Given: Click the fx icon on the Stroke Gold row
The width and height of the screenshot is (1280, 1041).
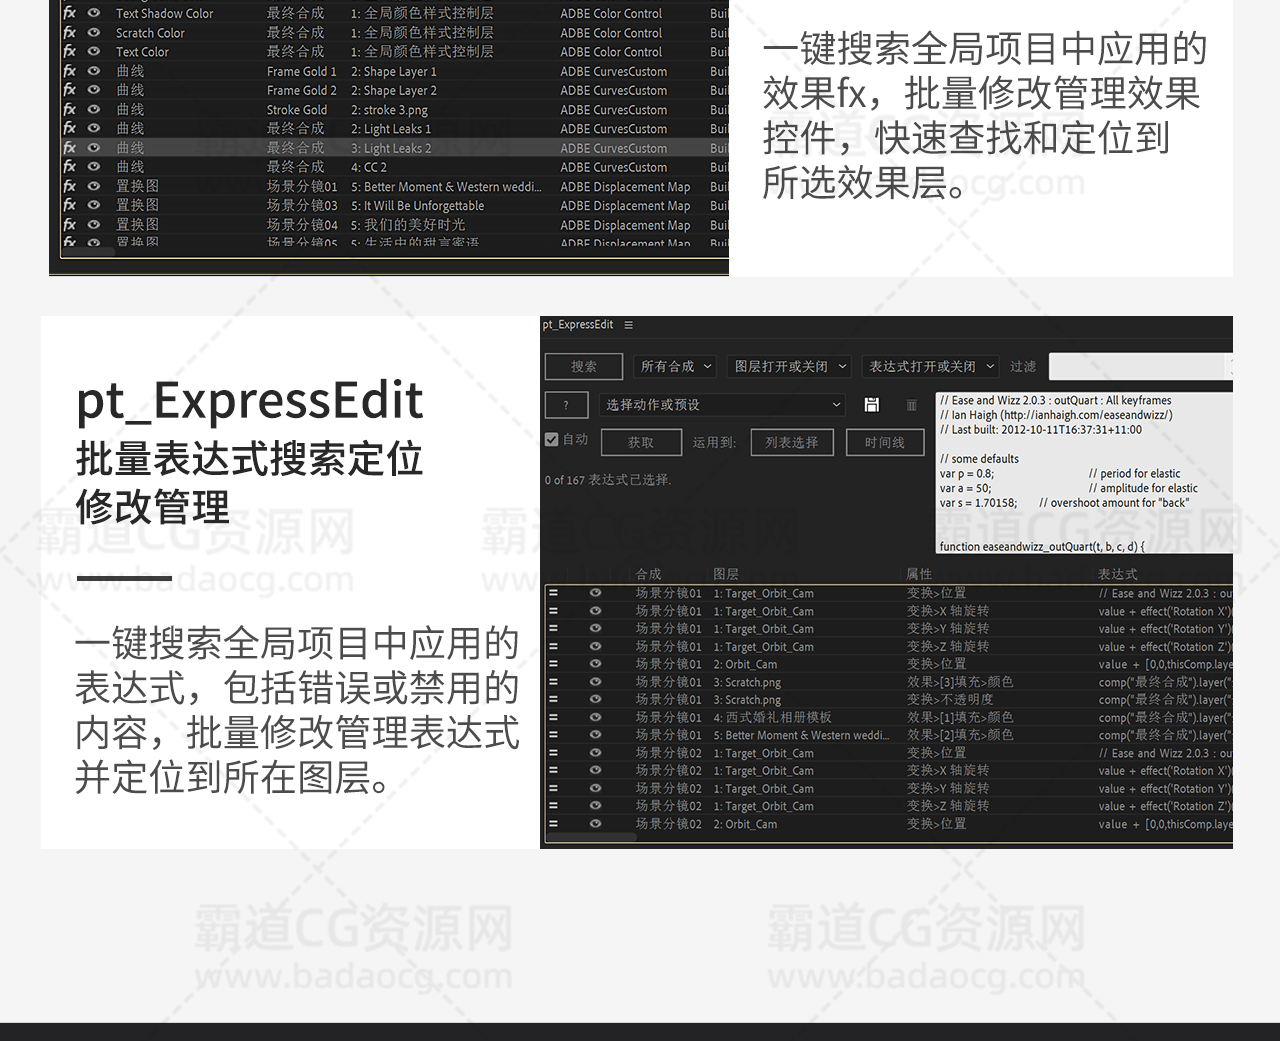Looking at the screenshot, I should [70, 110].
